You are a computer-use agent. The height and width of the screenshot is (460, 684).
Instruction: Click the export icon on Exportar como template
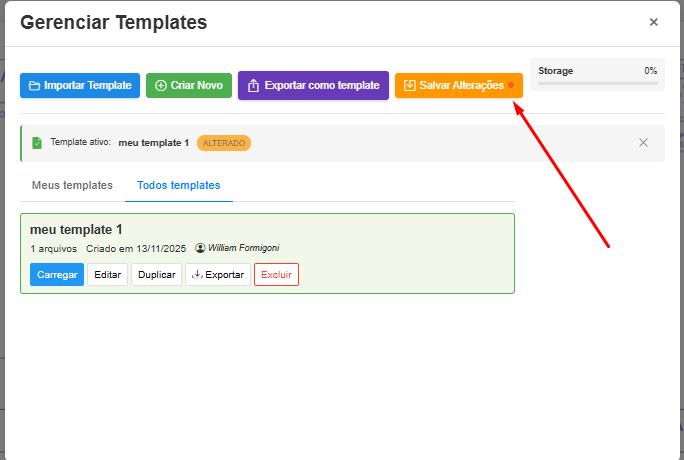[x=253, y=86]
